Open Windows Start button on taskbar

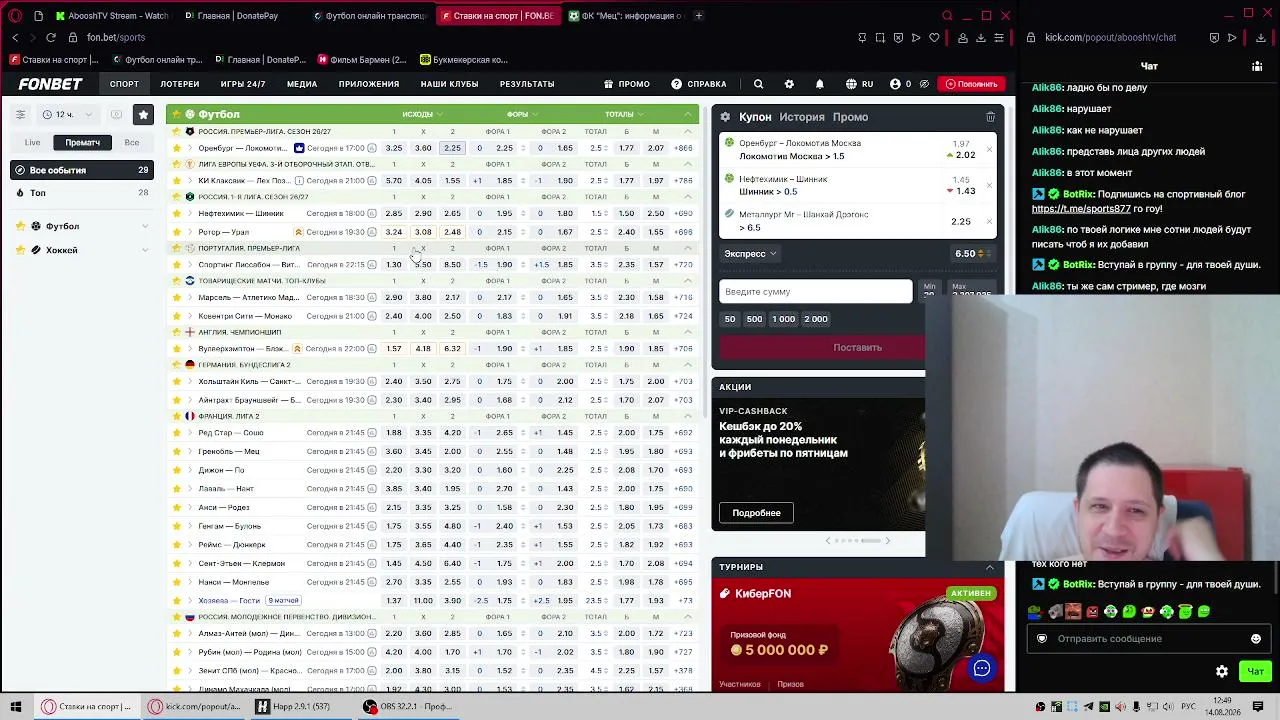click(16, 707)
